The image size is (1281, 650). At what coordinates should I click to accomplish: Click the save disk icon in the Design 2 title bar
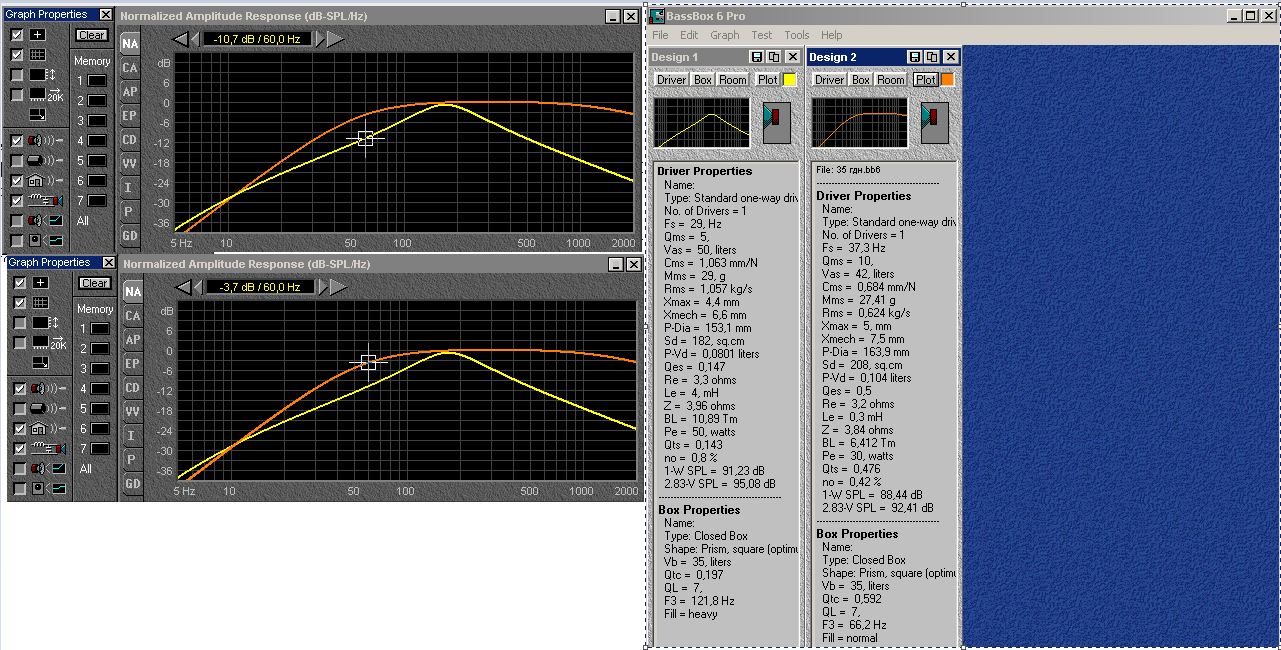click(x=915, y=57)
